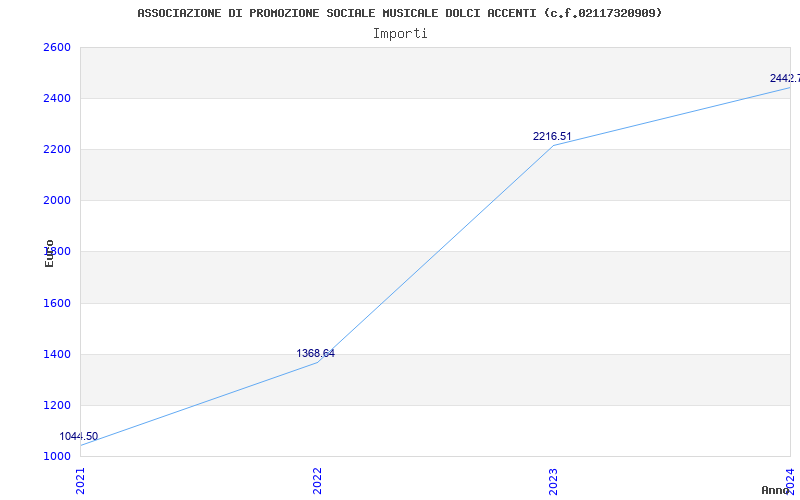Screen dimensions: 800x500
Task: Click the 2400 y-axis value
Action: pyautogui.click(x=57, y=98)
